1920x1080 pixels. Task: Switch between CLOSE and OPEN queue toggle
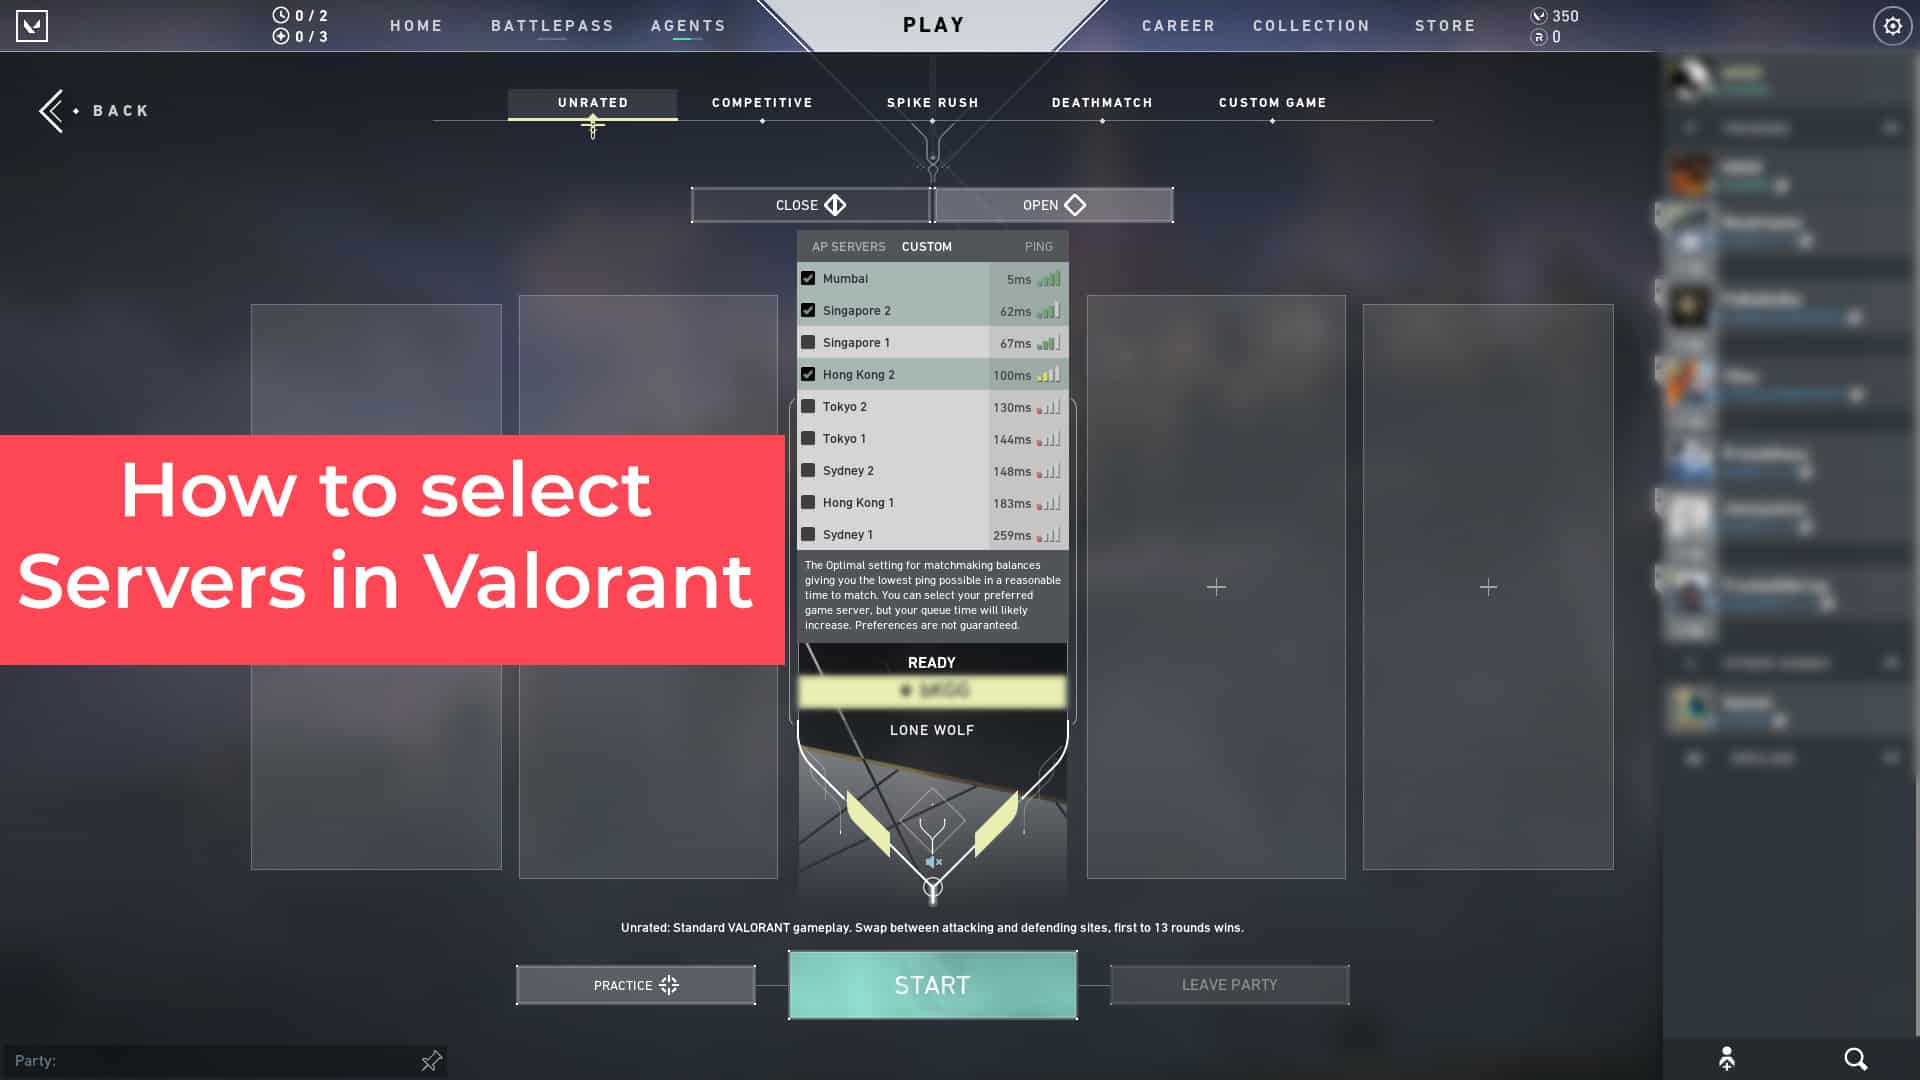[932, 204]
